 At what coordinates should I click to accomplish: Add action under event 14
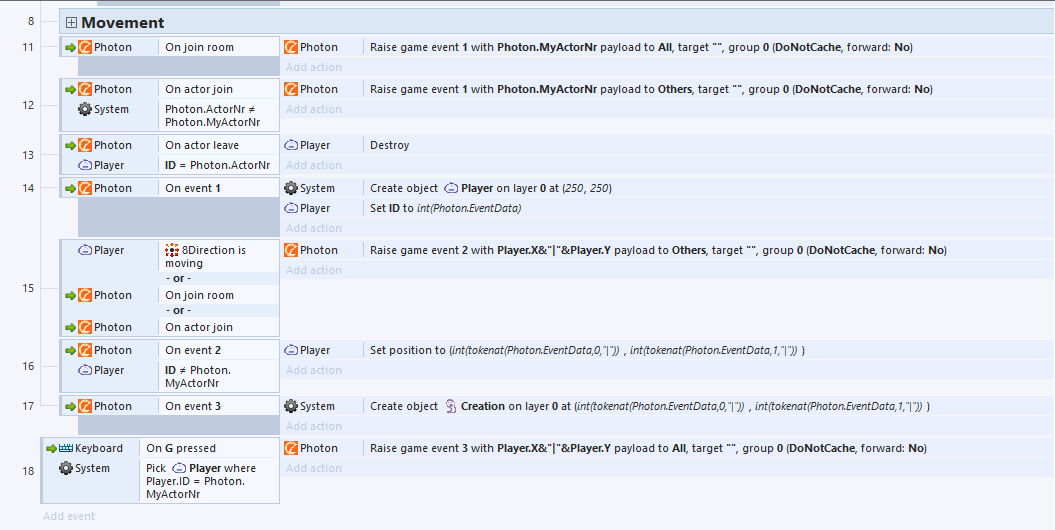pyautogui.click(x=314, y=228)
